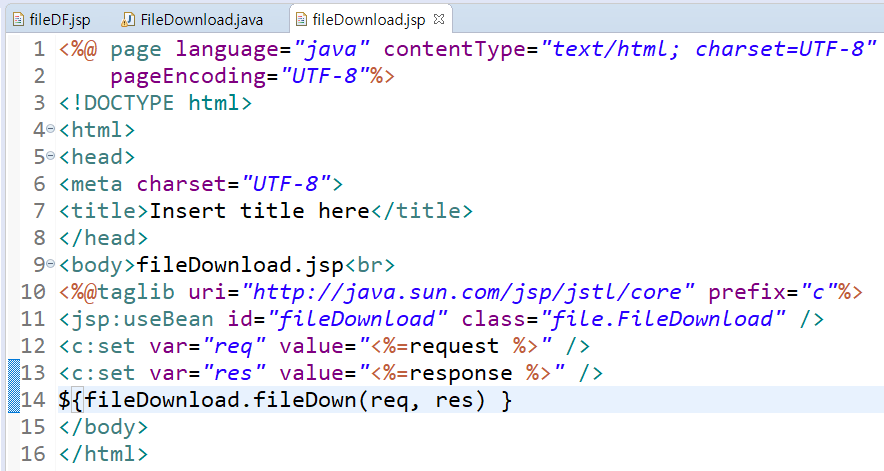Screen dimensions: 884x471
Task: Click the change marker beside line 14
Action: pos(14,399)
